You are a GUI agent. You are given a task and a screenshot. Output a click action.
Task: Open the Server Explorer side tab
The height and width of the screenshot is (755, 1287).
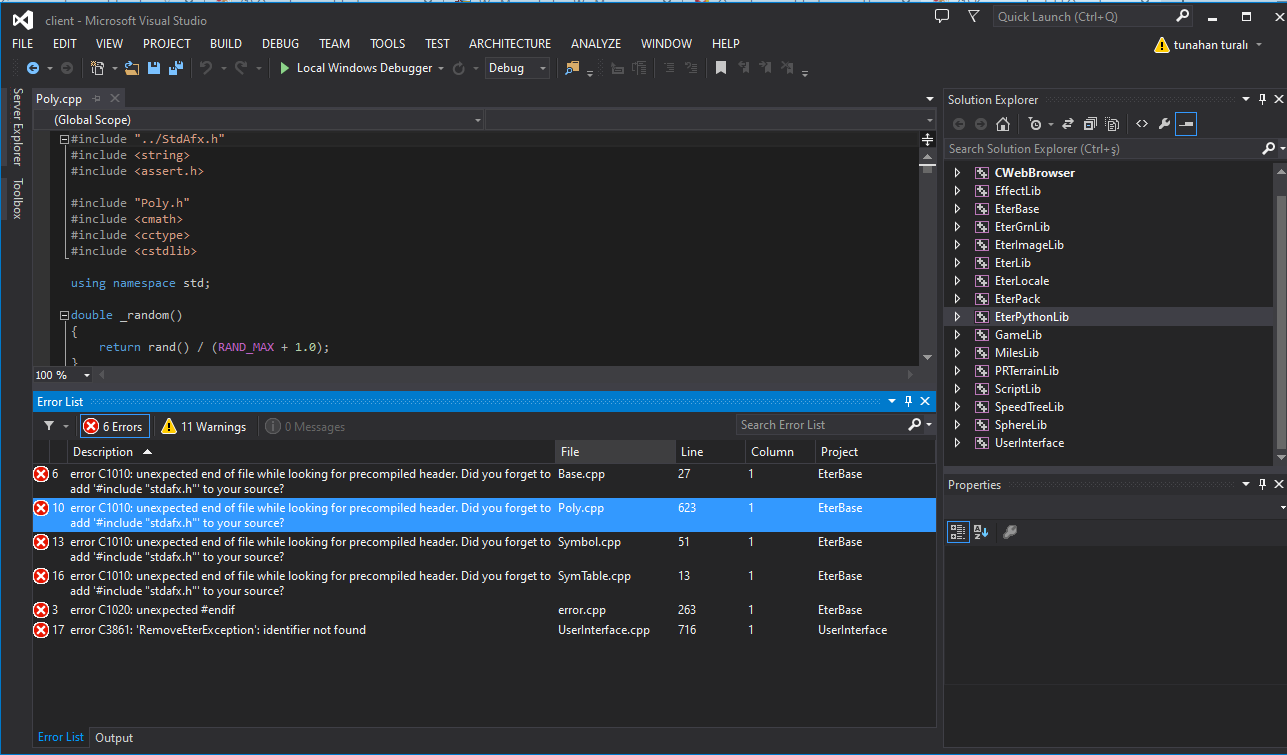17,127
